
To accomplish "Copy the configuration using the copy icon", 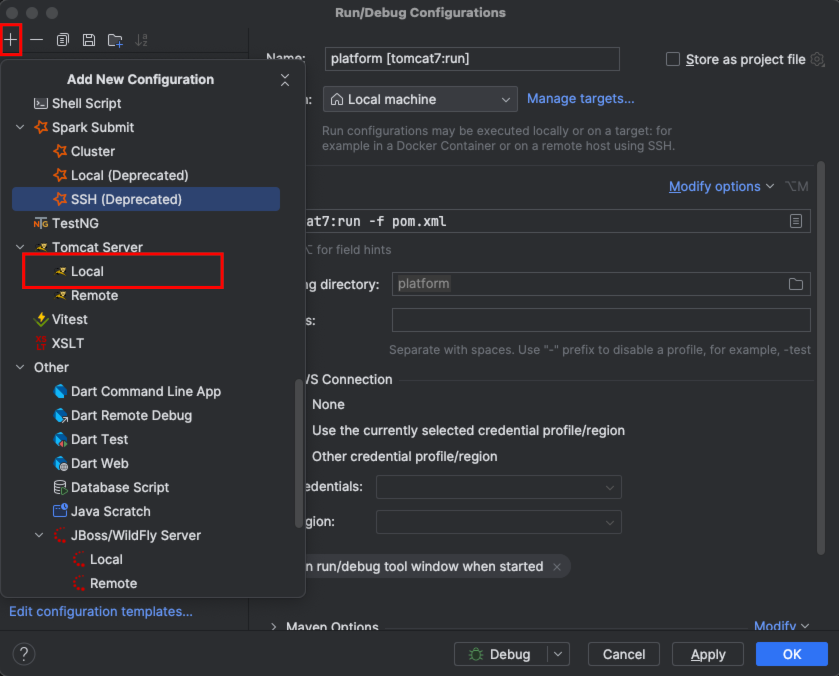I will [63, 40].
